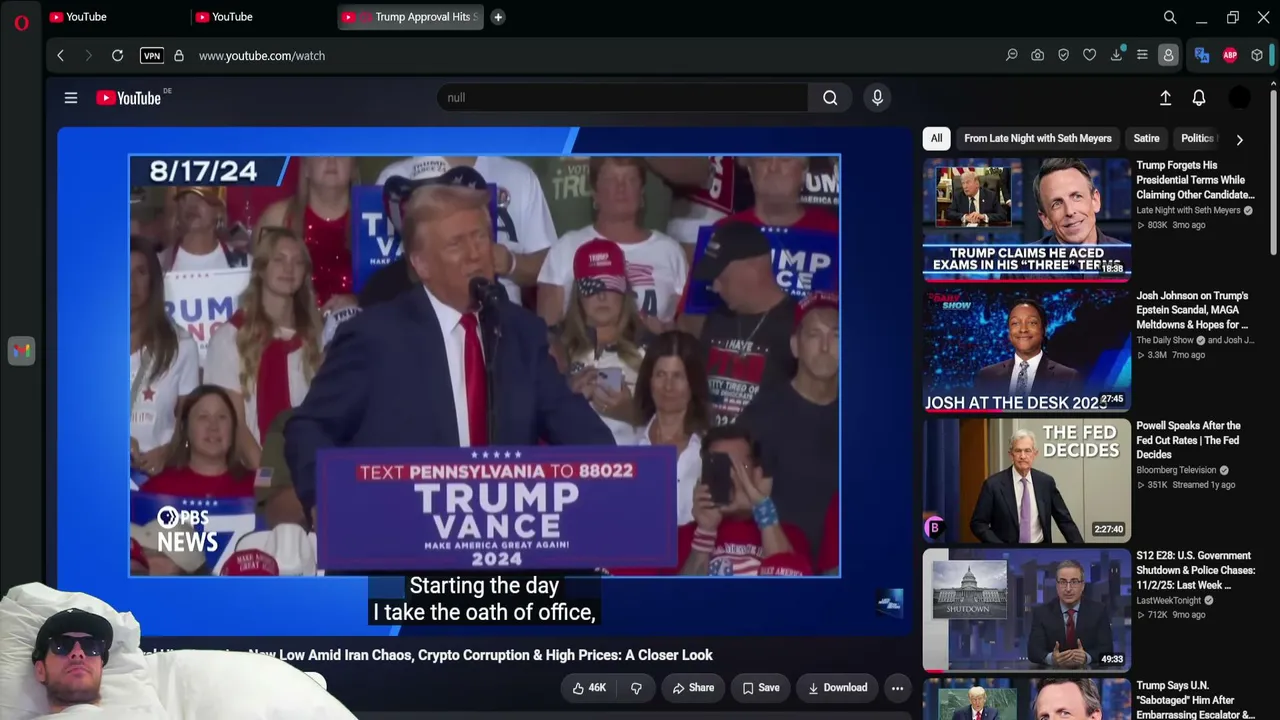Open the LastWeekTonight shutdown video thumbnail
This screenshot has height=720, width=1280.
click(1027, 610)
